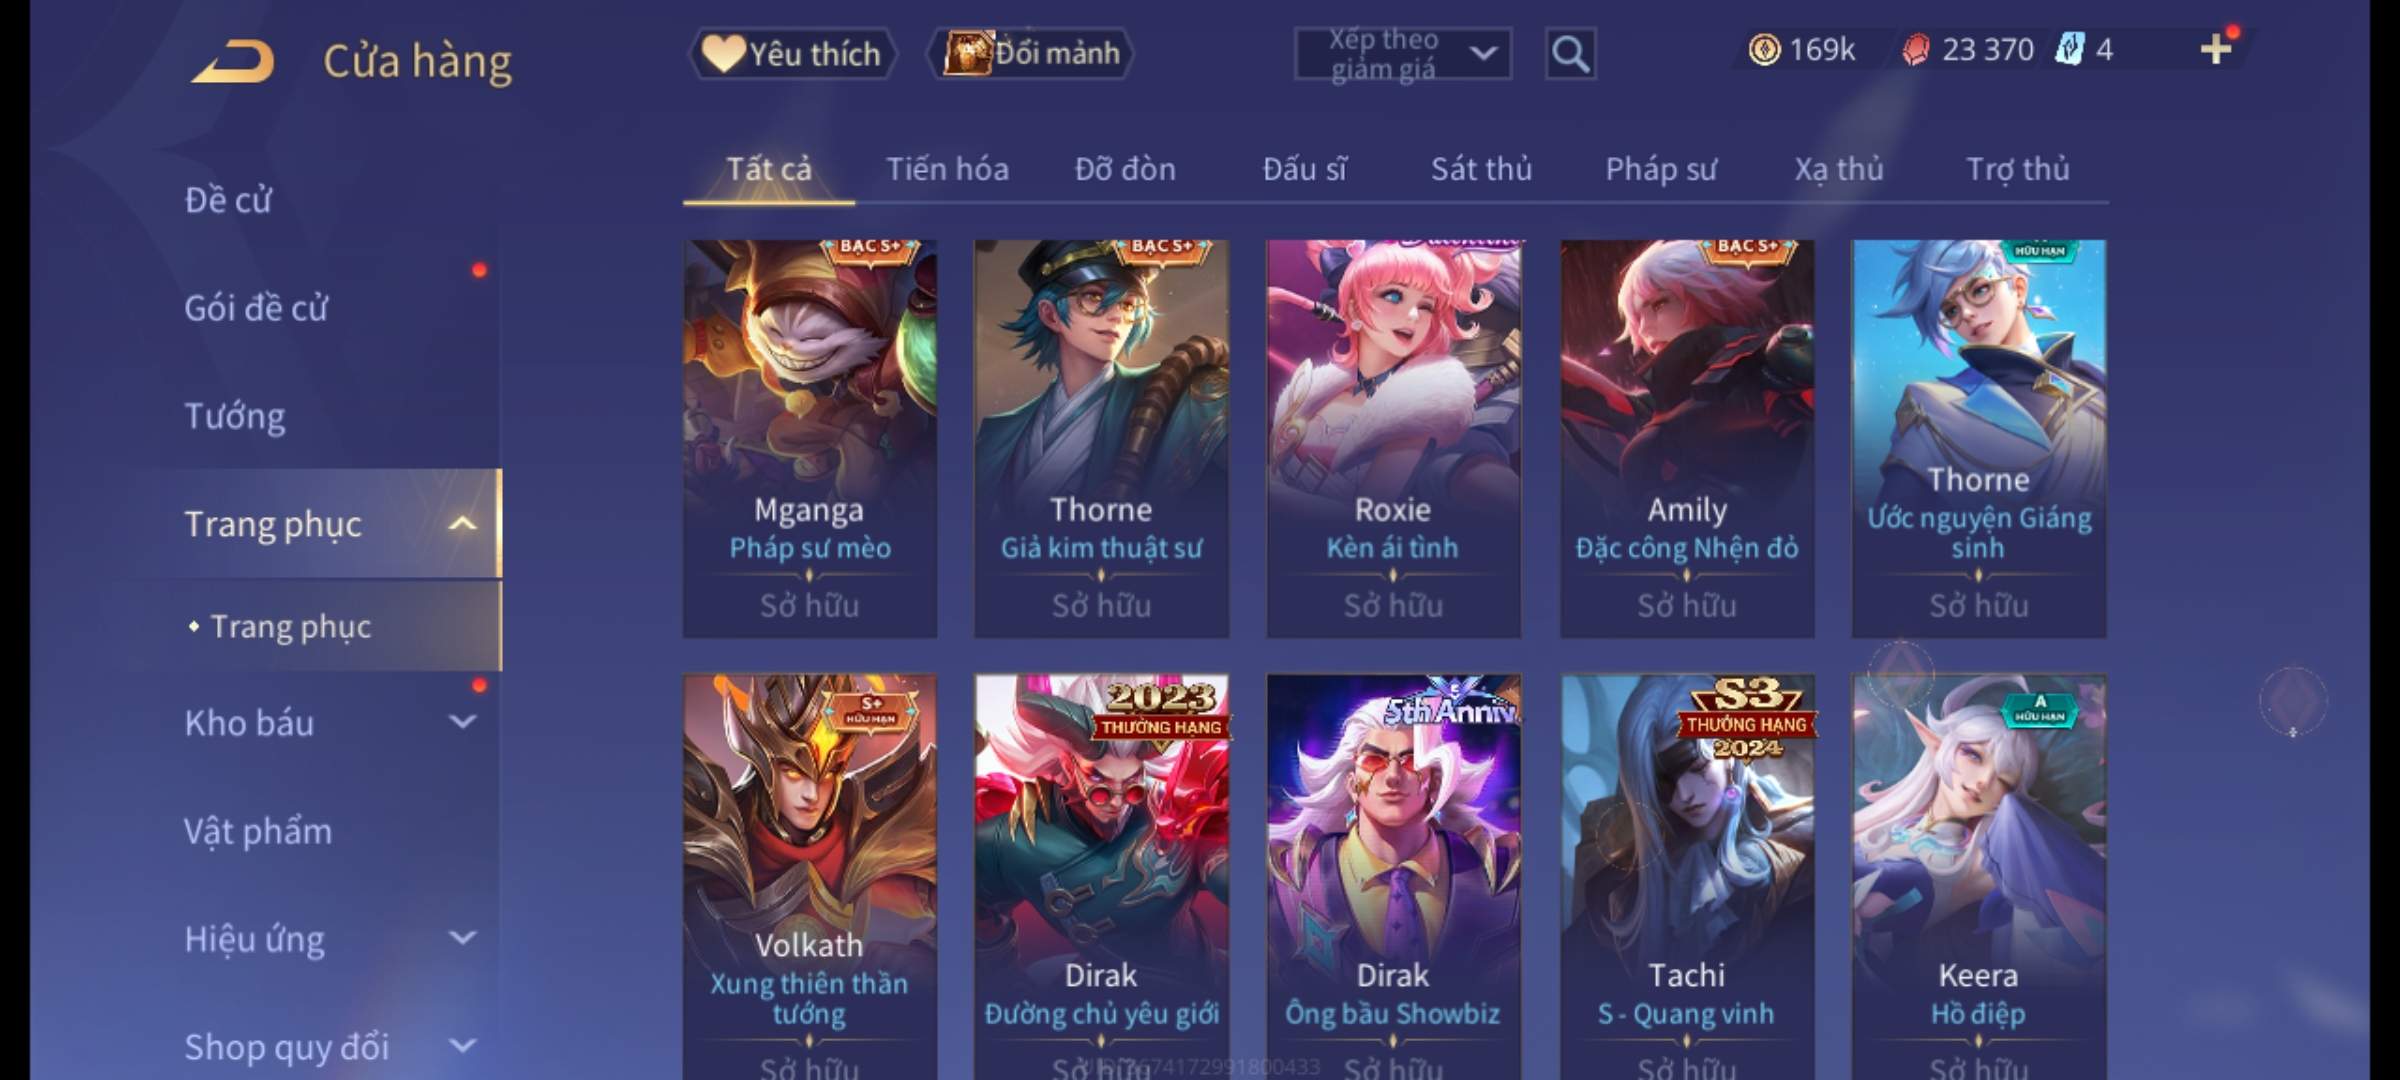Viewport: 2400px width, 1080px height.
Task: Expand the Kho báu sidebar section
Action: tap(462, 722)
